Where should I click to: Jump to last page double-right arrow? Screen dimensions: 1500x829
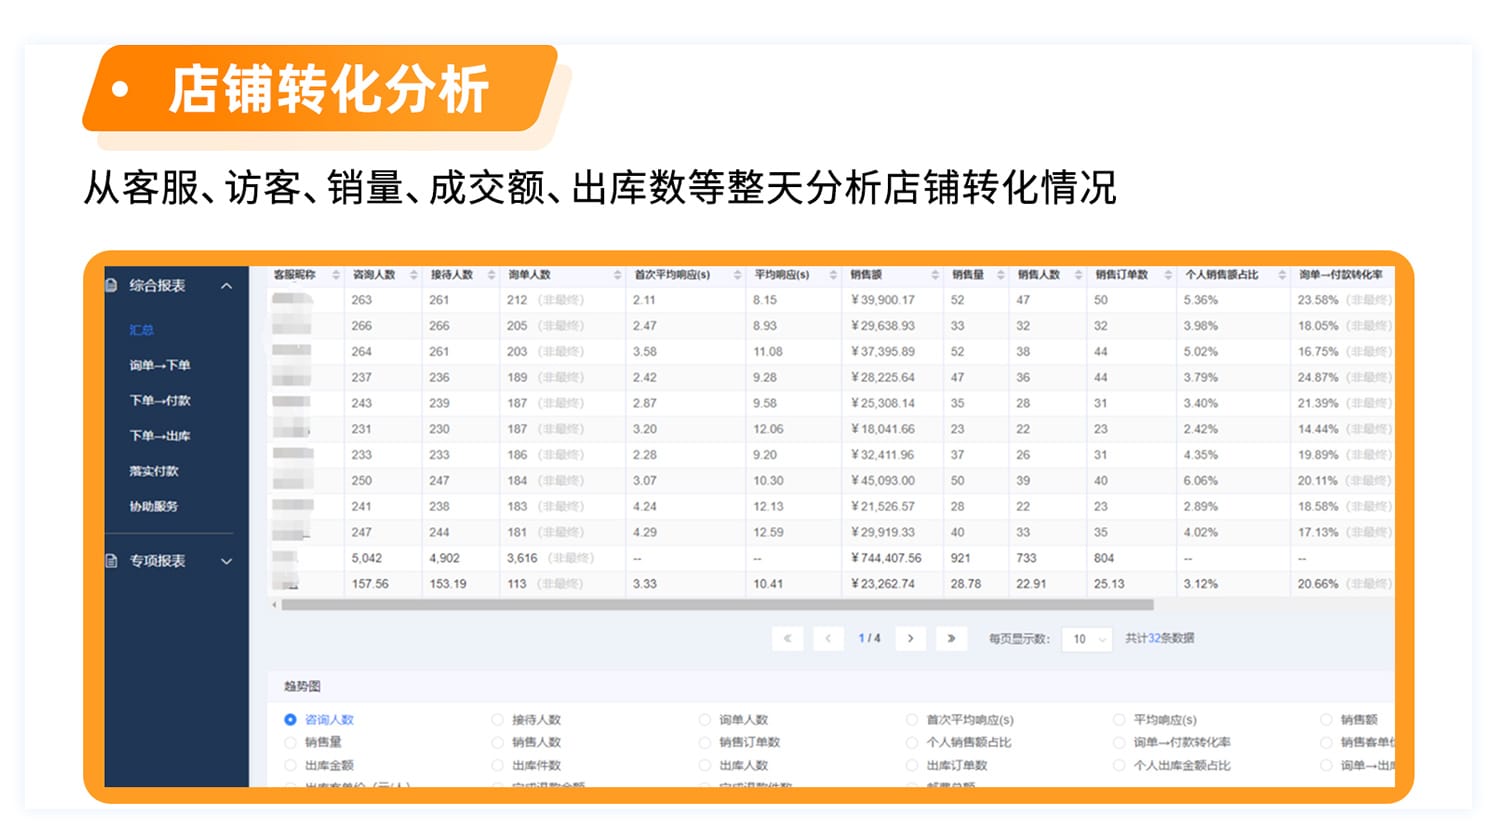[951, 638]
